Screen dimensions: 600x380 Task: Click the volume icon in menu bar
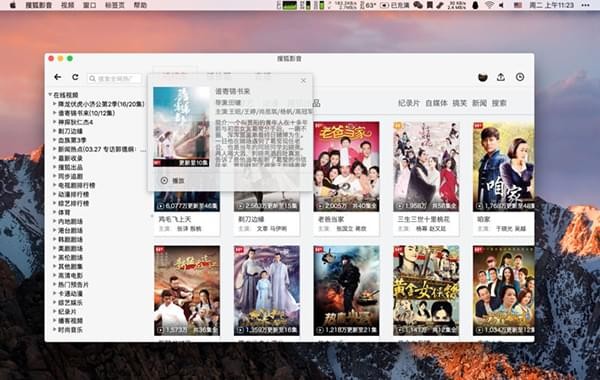pyautogui.click(x=501, y=5)
